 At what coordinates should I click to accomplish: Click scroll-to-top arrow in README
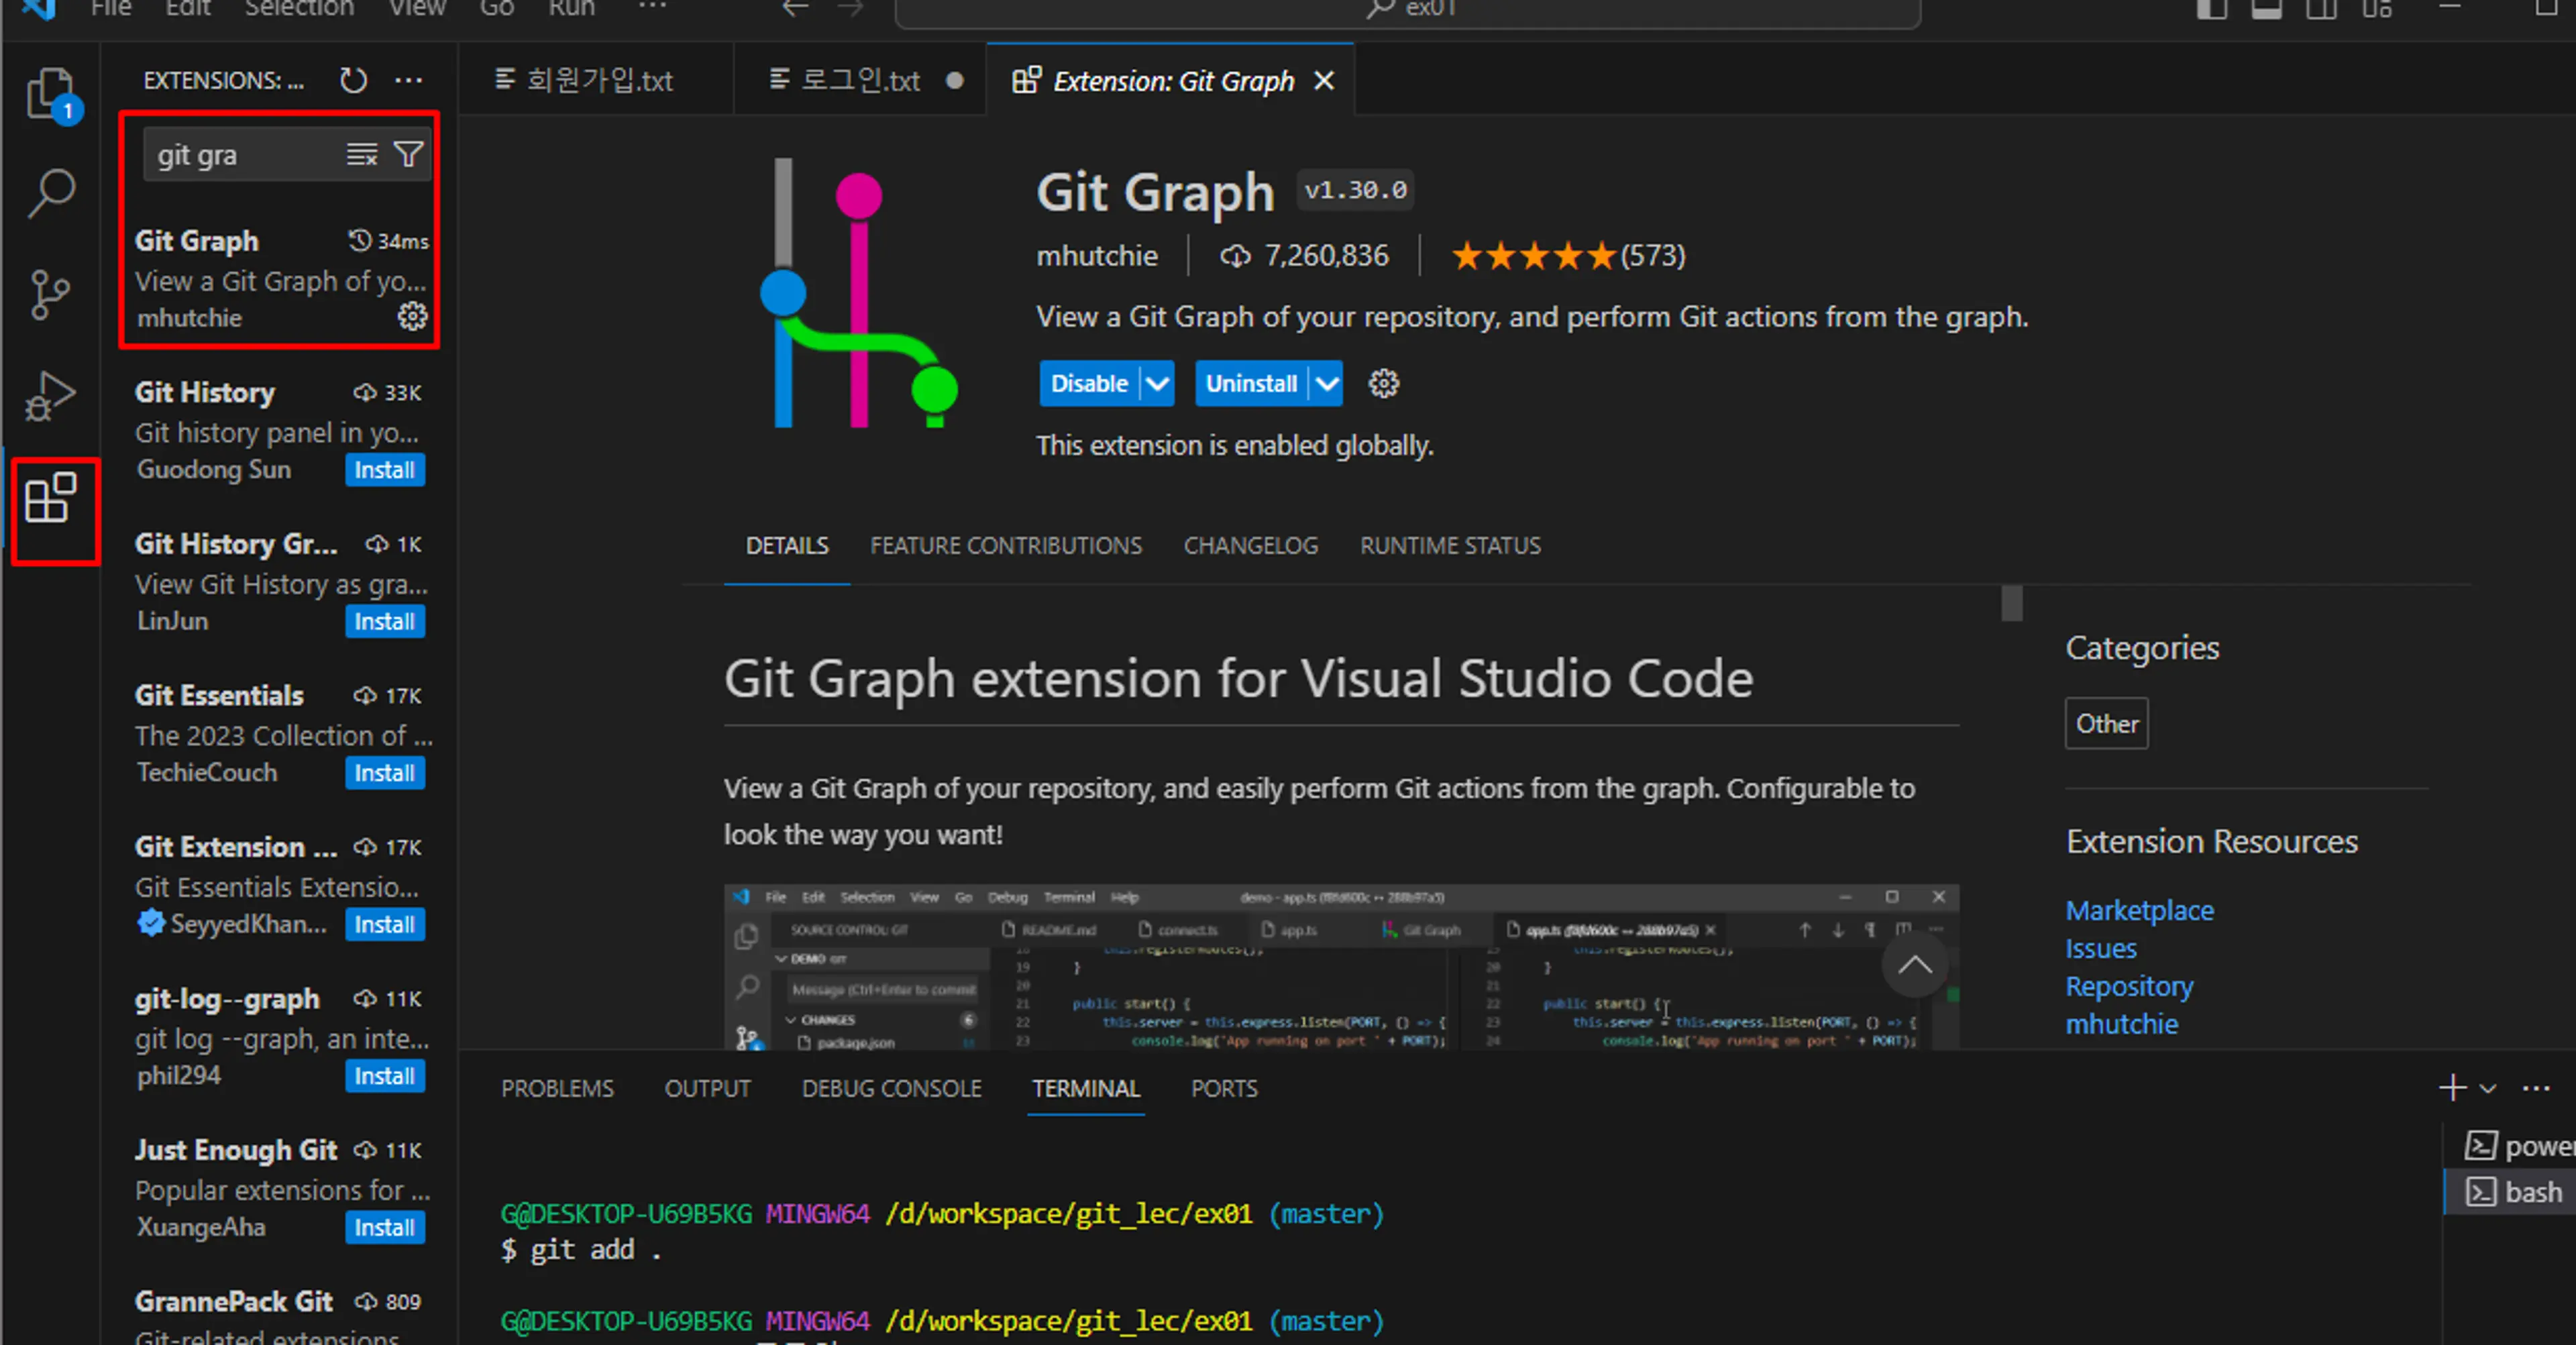pos(1915,965)
